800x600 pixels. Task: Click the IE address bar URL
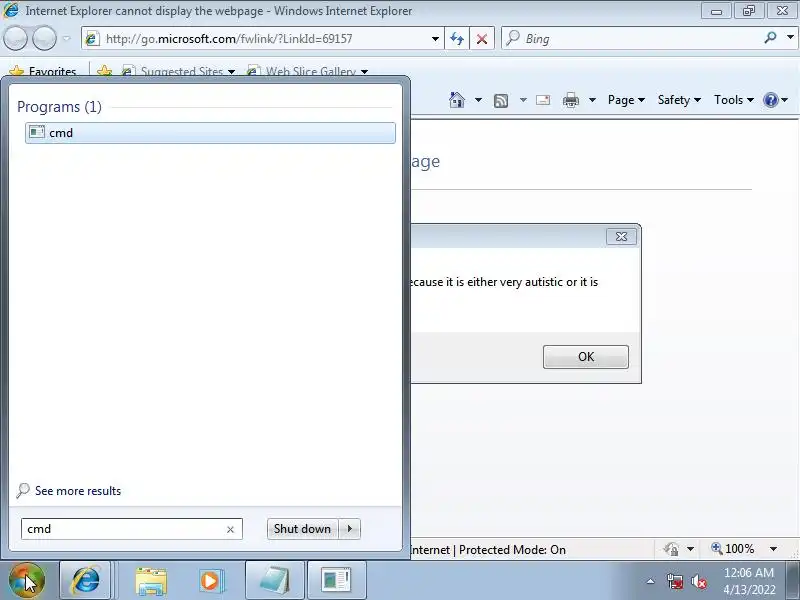pyautogui.click(x=229, y=39)
